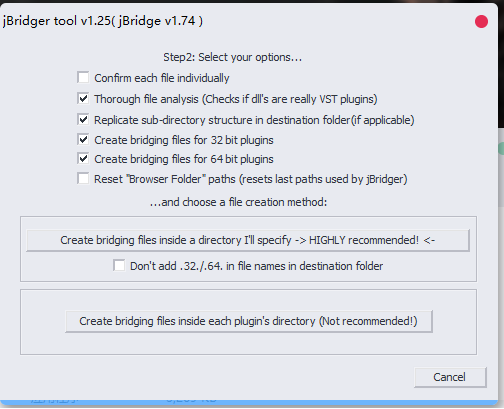The image size is (504, 409).
Task: Check the Reset "Browser Folder" paths box
Action: click(83, 179)
